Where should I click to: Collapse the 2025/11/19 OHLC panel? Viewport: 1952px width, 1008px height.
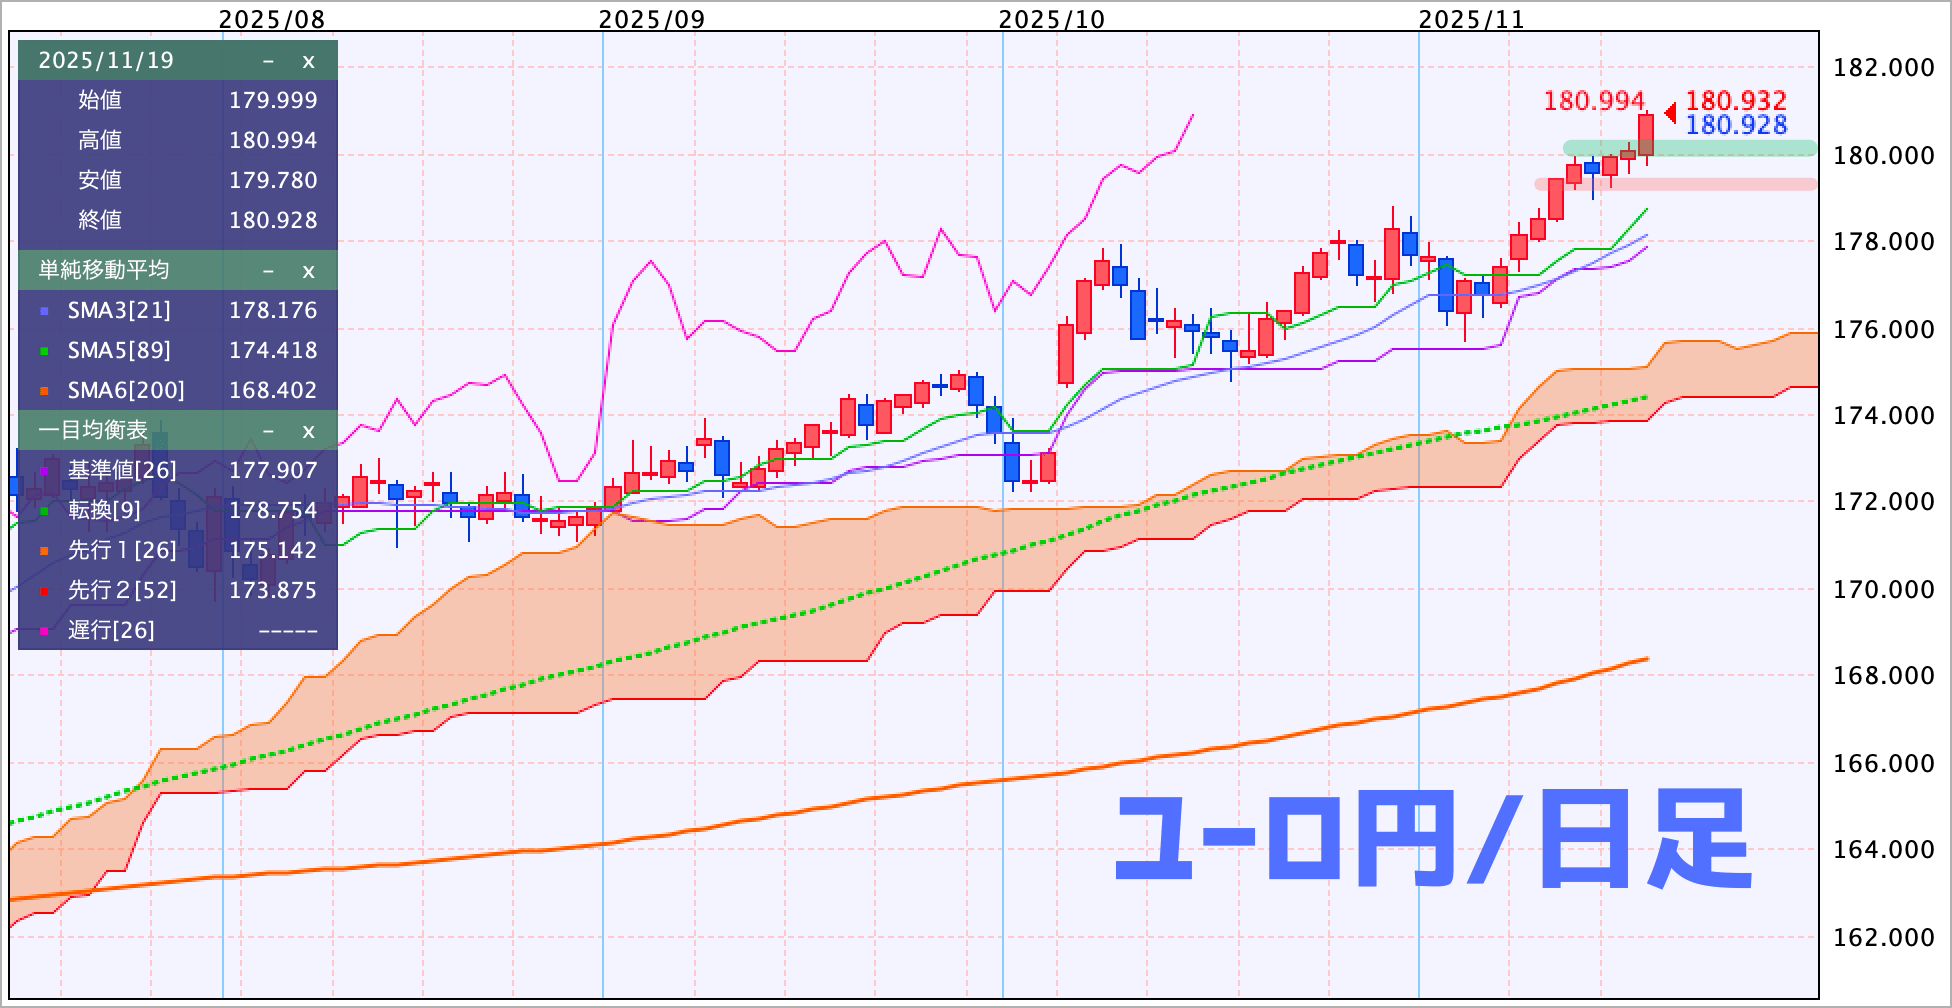pos(268,61)
